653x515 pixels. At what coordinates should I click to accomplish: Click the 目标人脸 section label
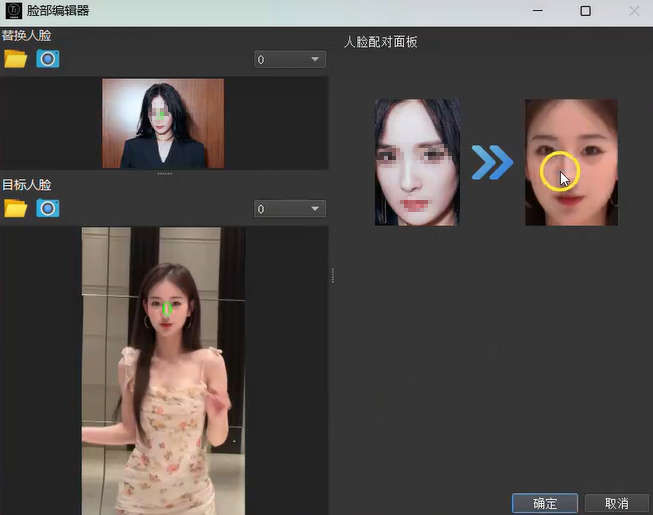27,184
